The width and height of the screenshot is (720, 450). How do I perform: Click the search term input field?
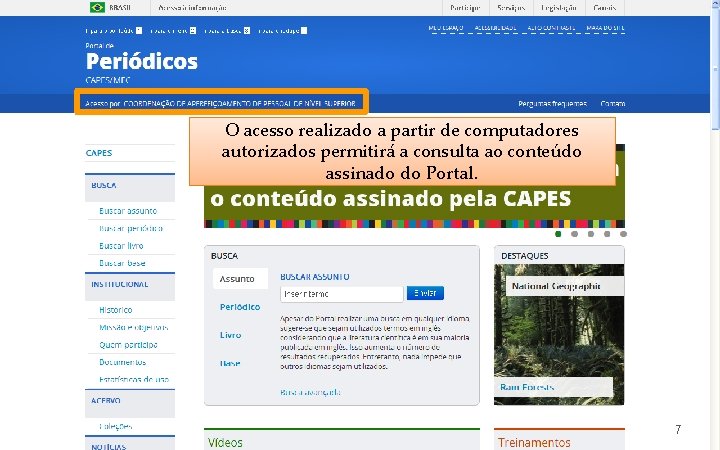point(342,294)
